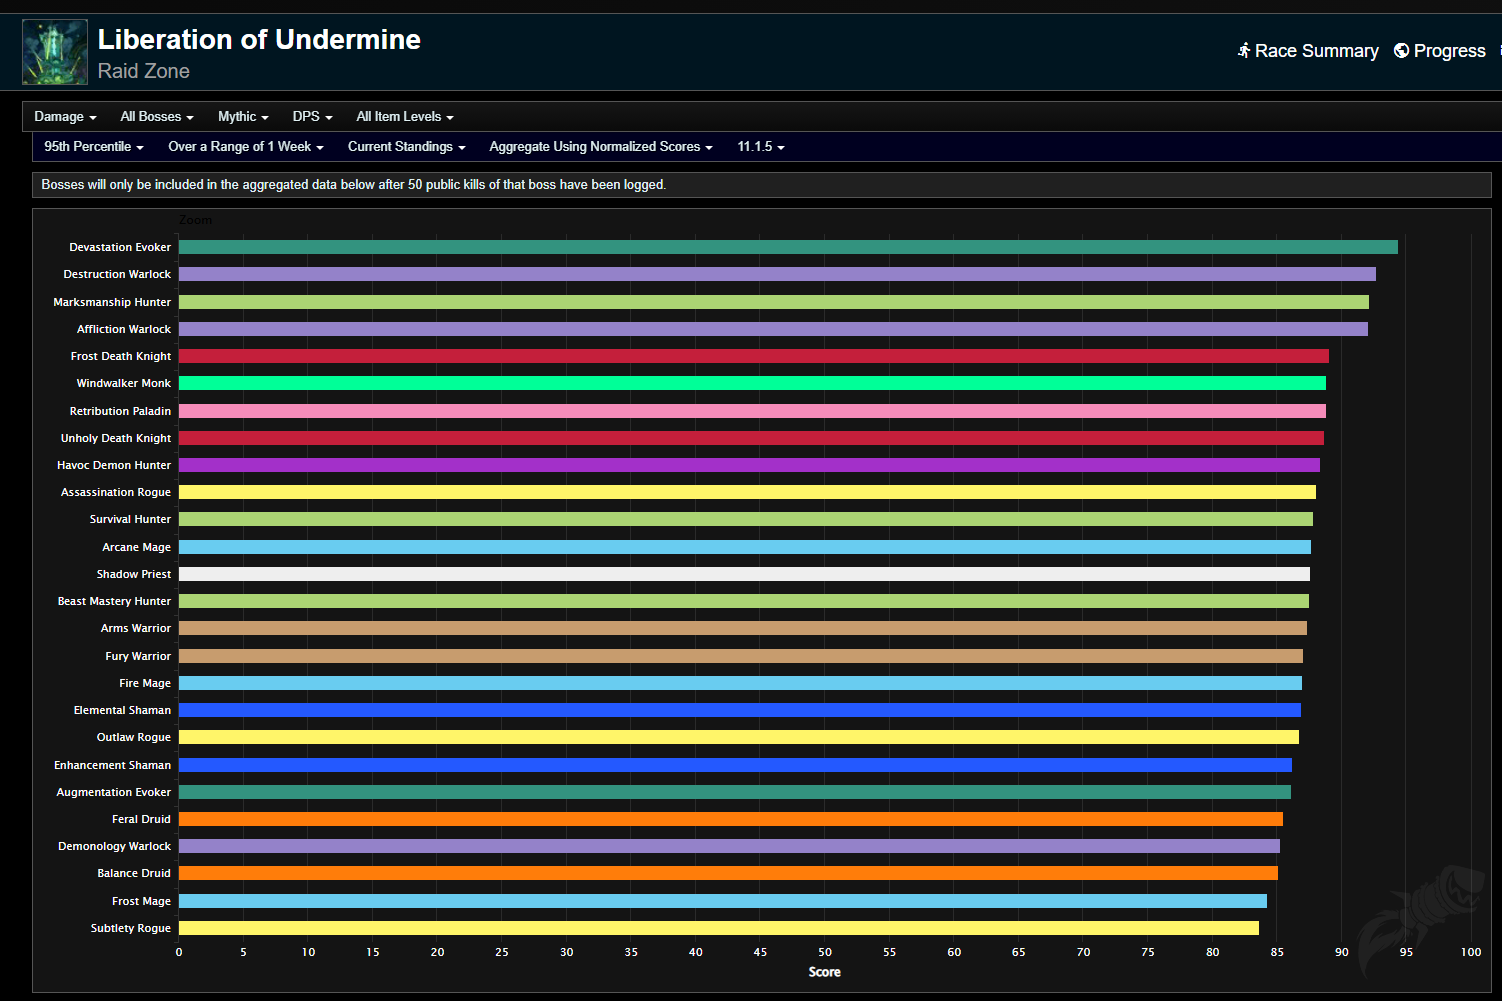Click the Windwalker Monk bar
Viewport: 1502px width, 1001px height.
(x=752, y=383)
